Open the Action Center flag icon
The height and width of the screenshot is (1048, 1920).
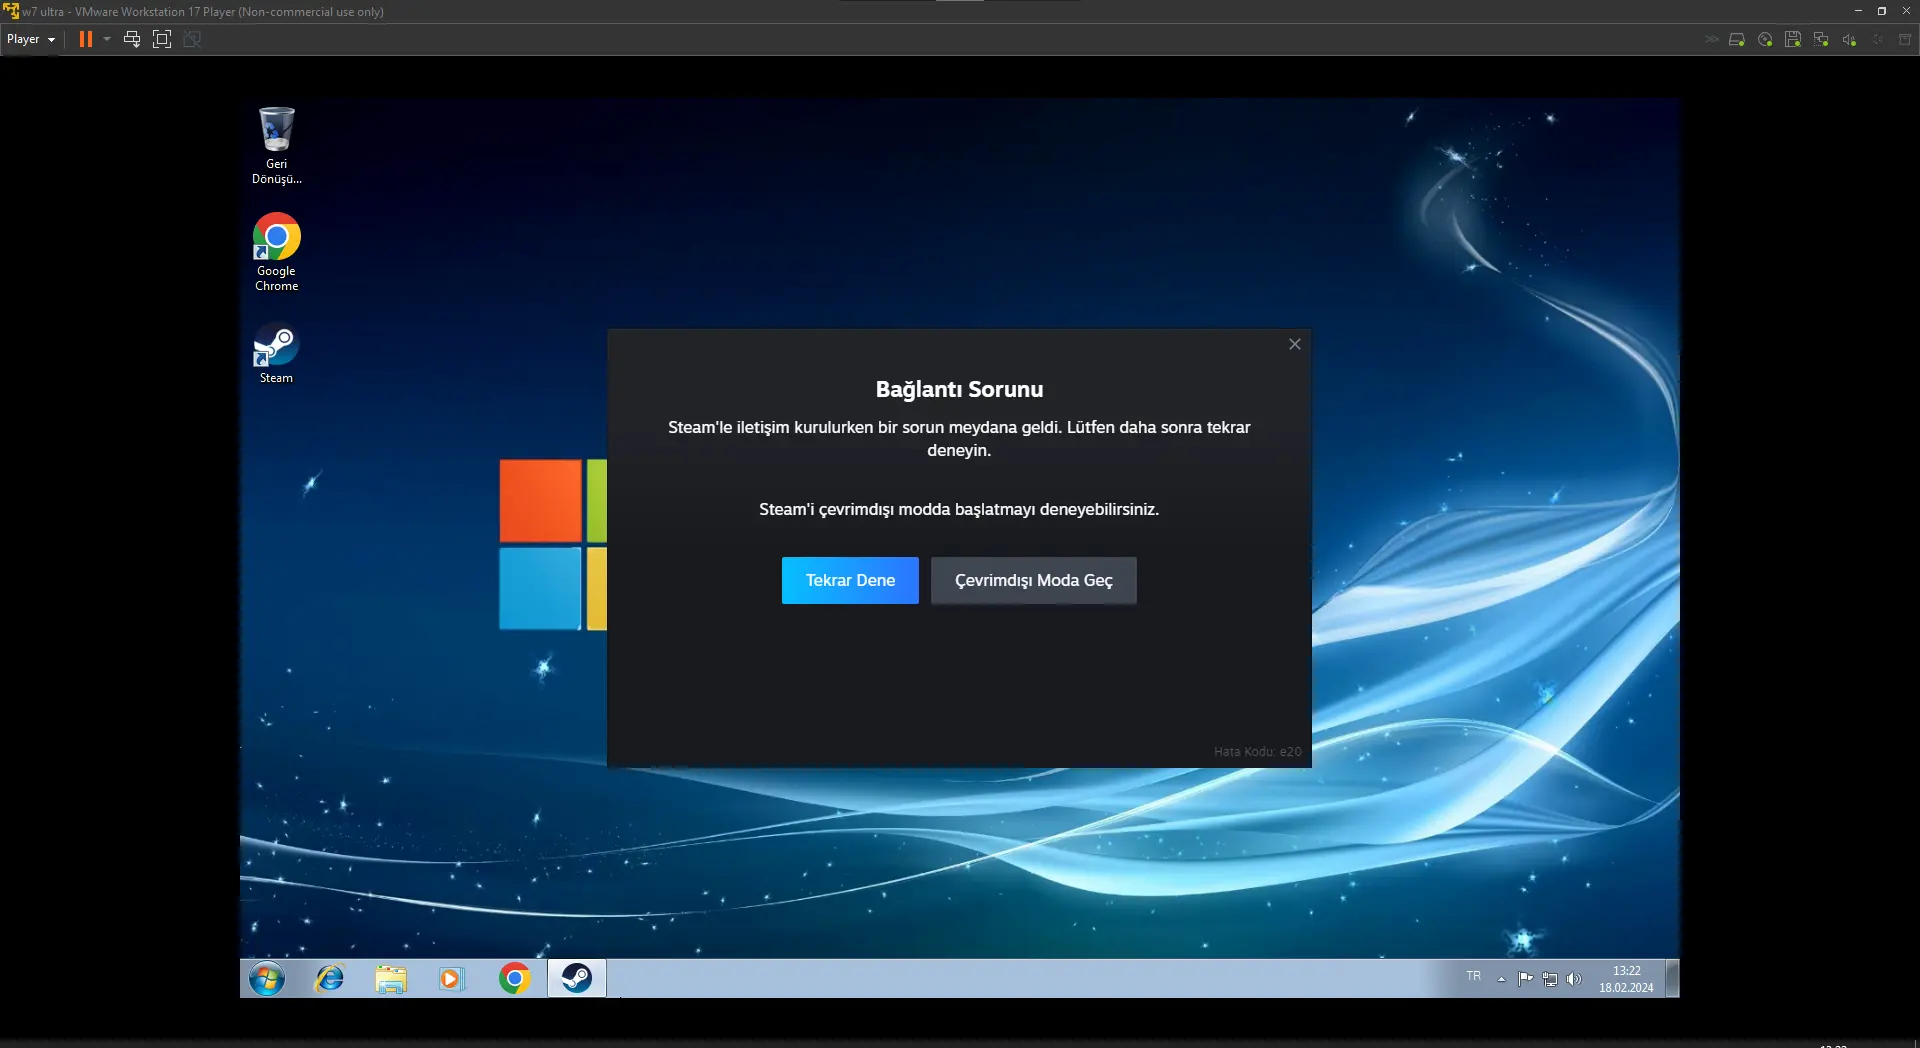pos(1525,979)
